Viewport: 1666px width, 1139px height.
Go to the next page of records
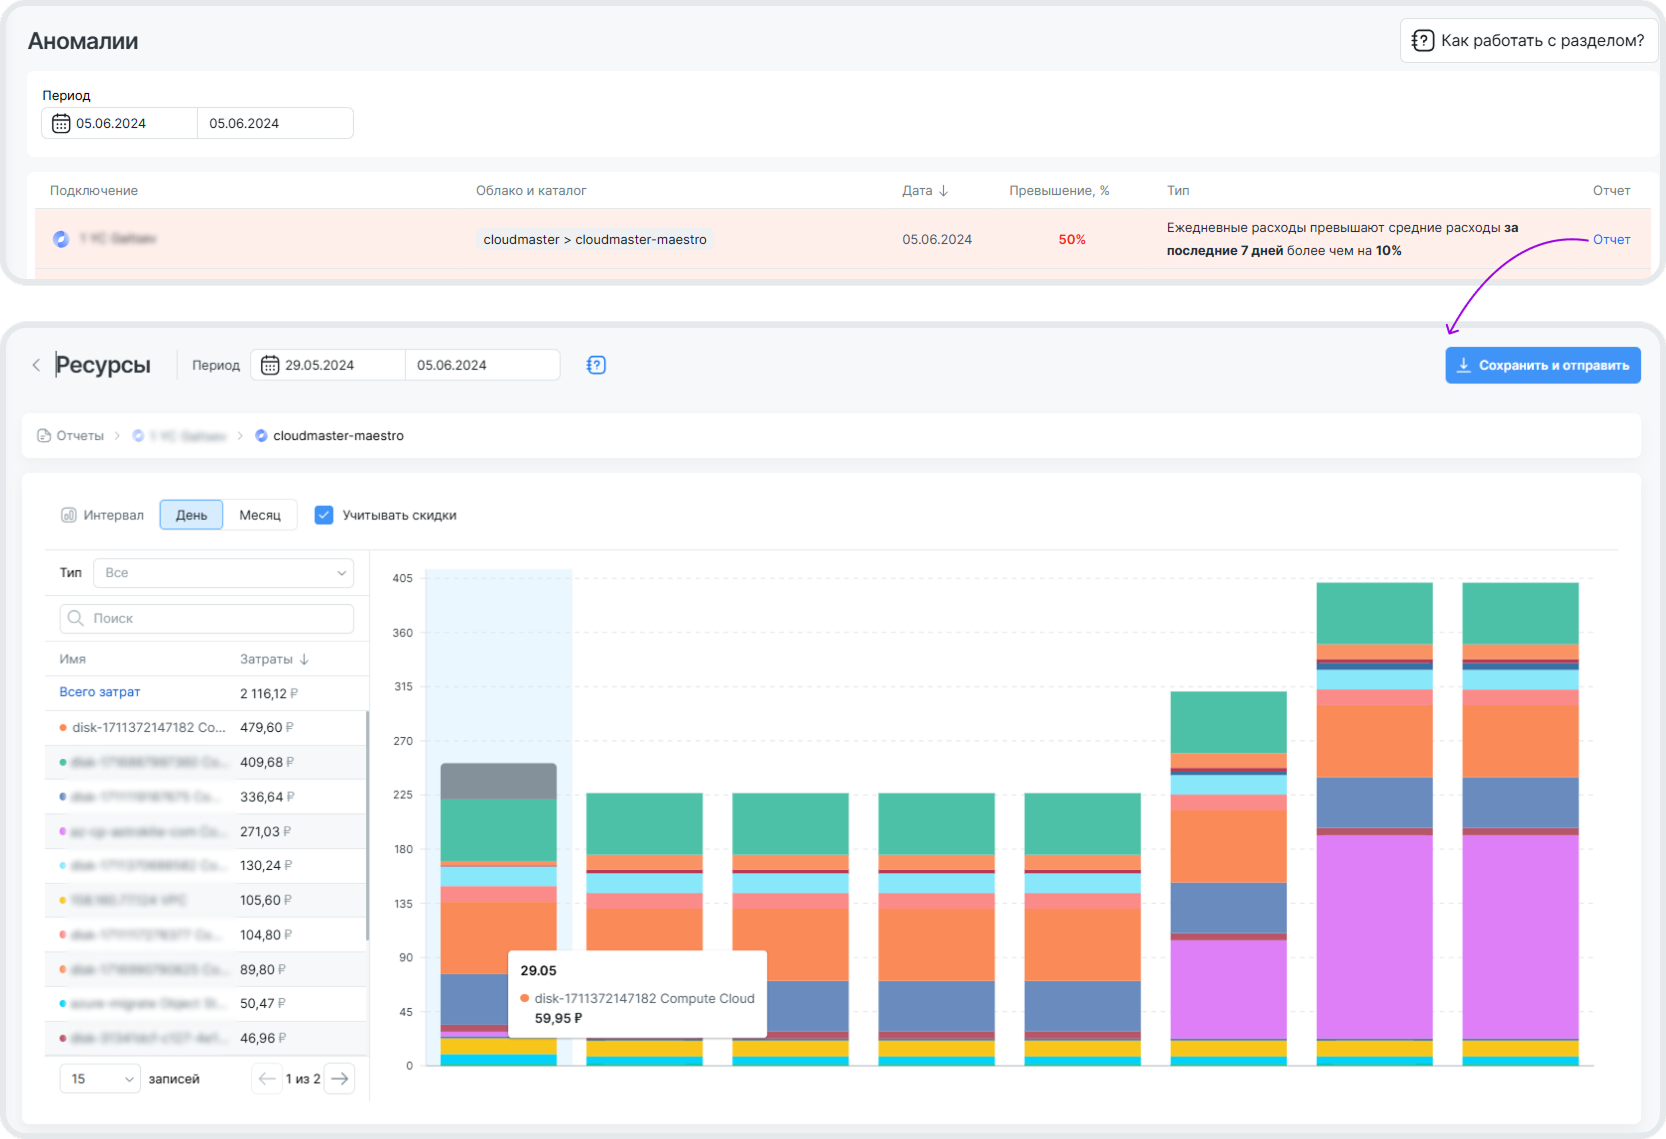tap(340, 1078)
